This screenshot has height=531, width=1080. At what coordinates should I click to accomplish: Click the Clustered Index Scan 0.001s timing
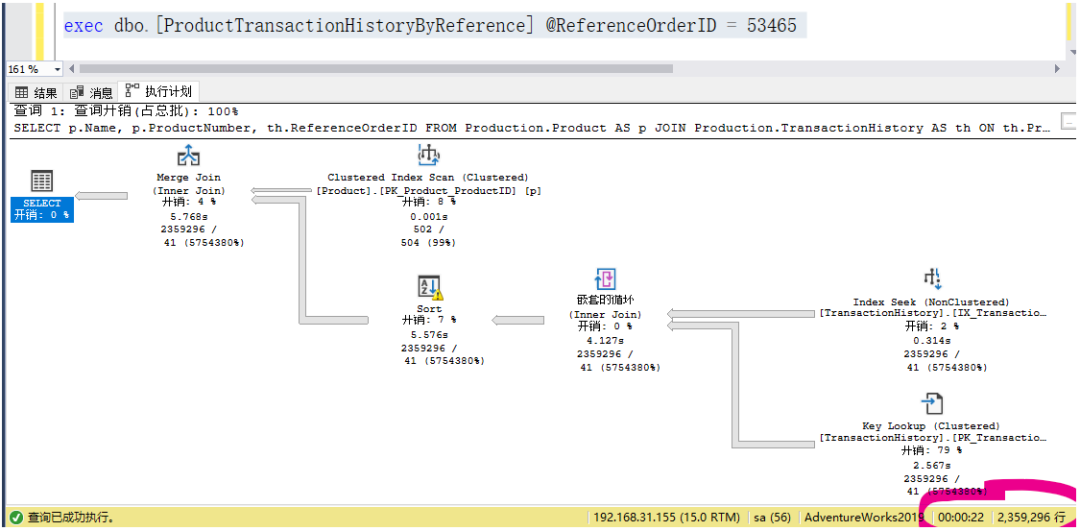click(x=428, y=216)
